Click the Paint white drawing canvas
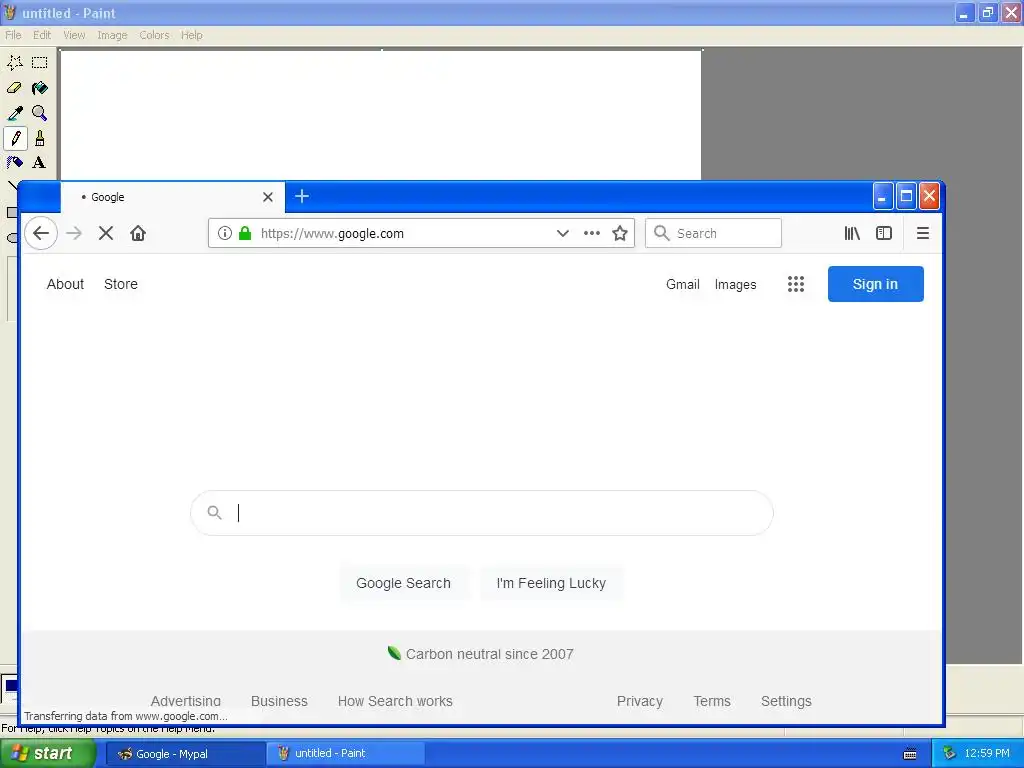1024x768 pixels. [x=381, y=115]
